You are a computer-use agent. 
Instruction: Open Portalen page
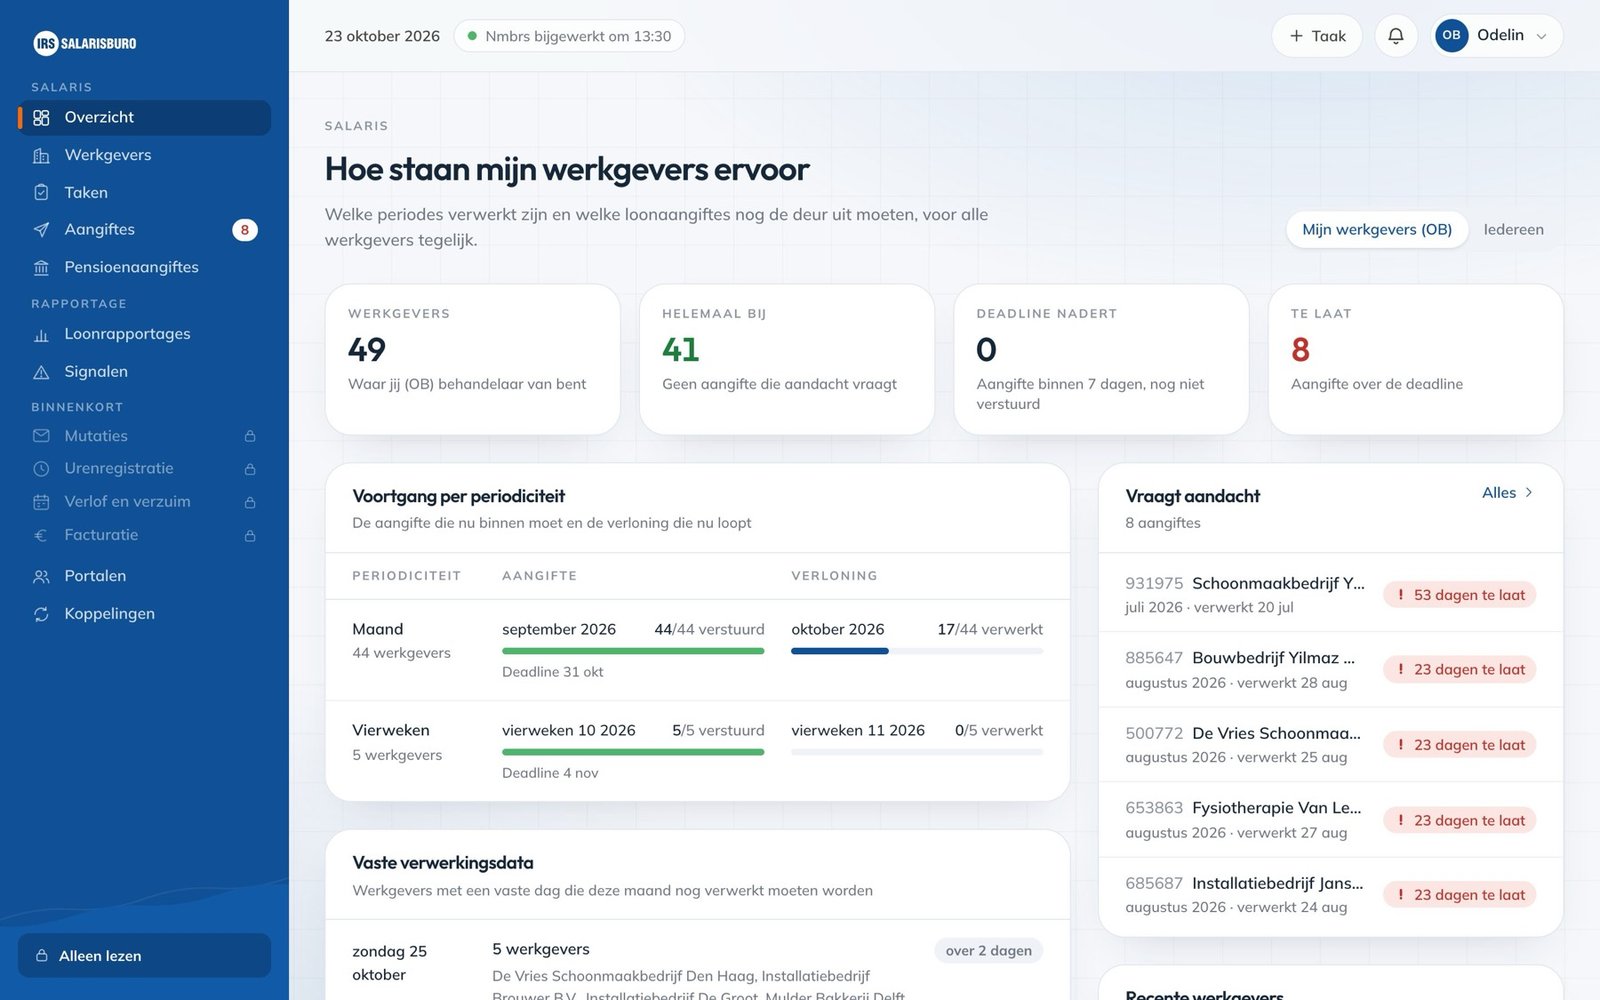[x=144, y=576]
